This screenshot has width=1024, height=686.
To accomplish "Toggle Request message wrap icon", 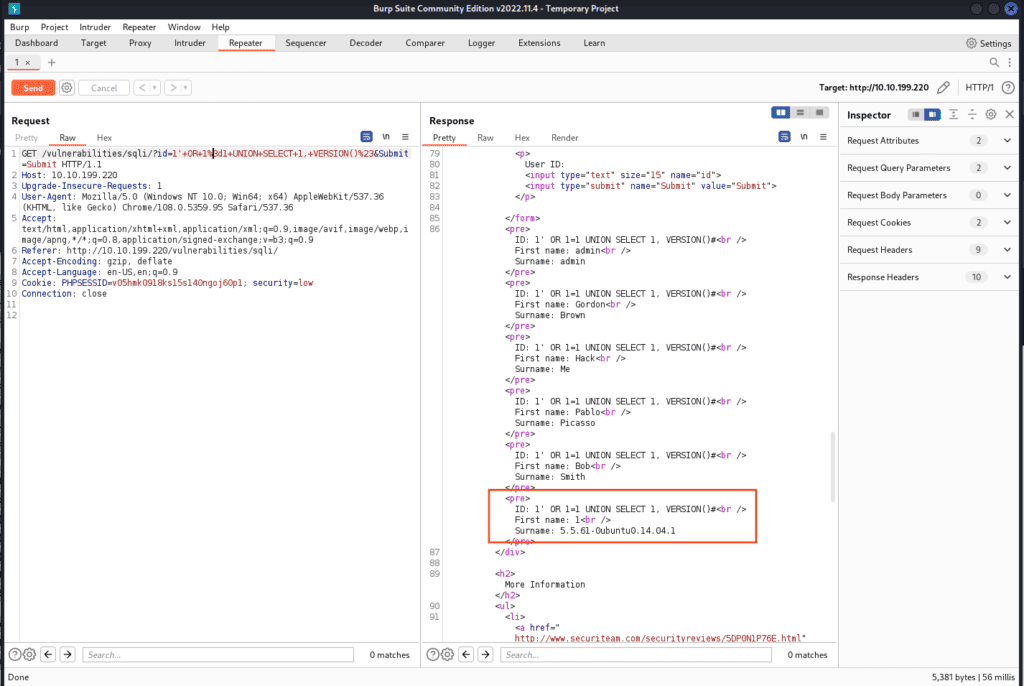I will tap(366, 137).
